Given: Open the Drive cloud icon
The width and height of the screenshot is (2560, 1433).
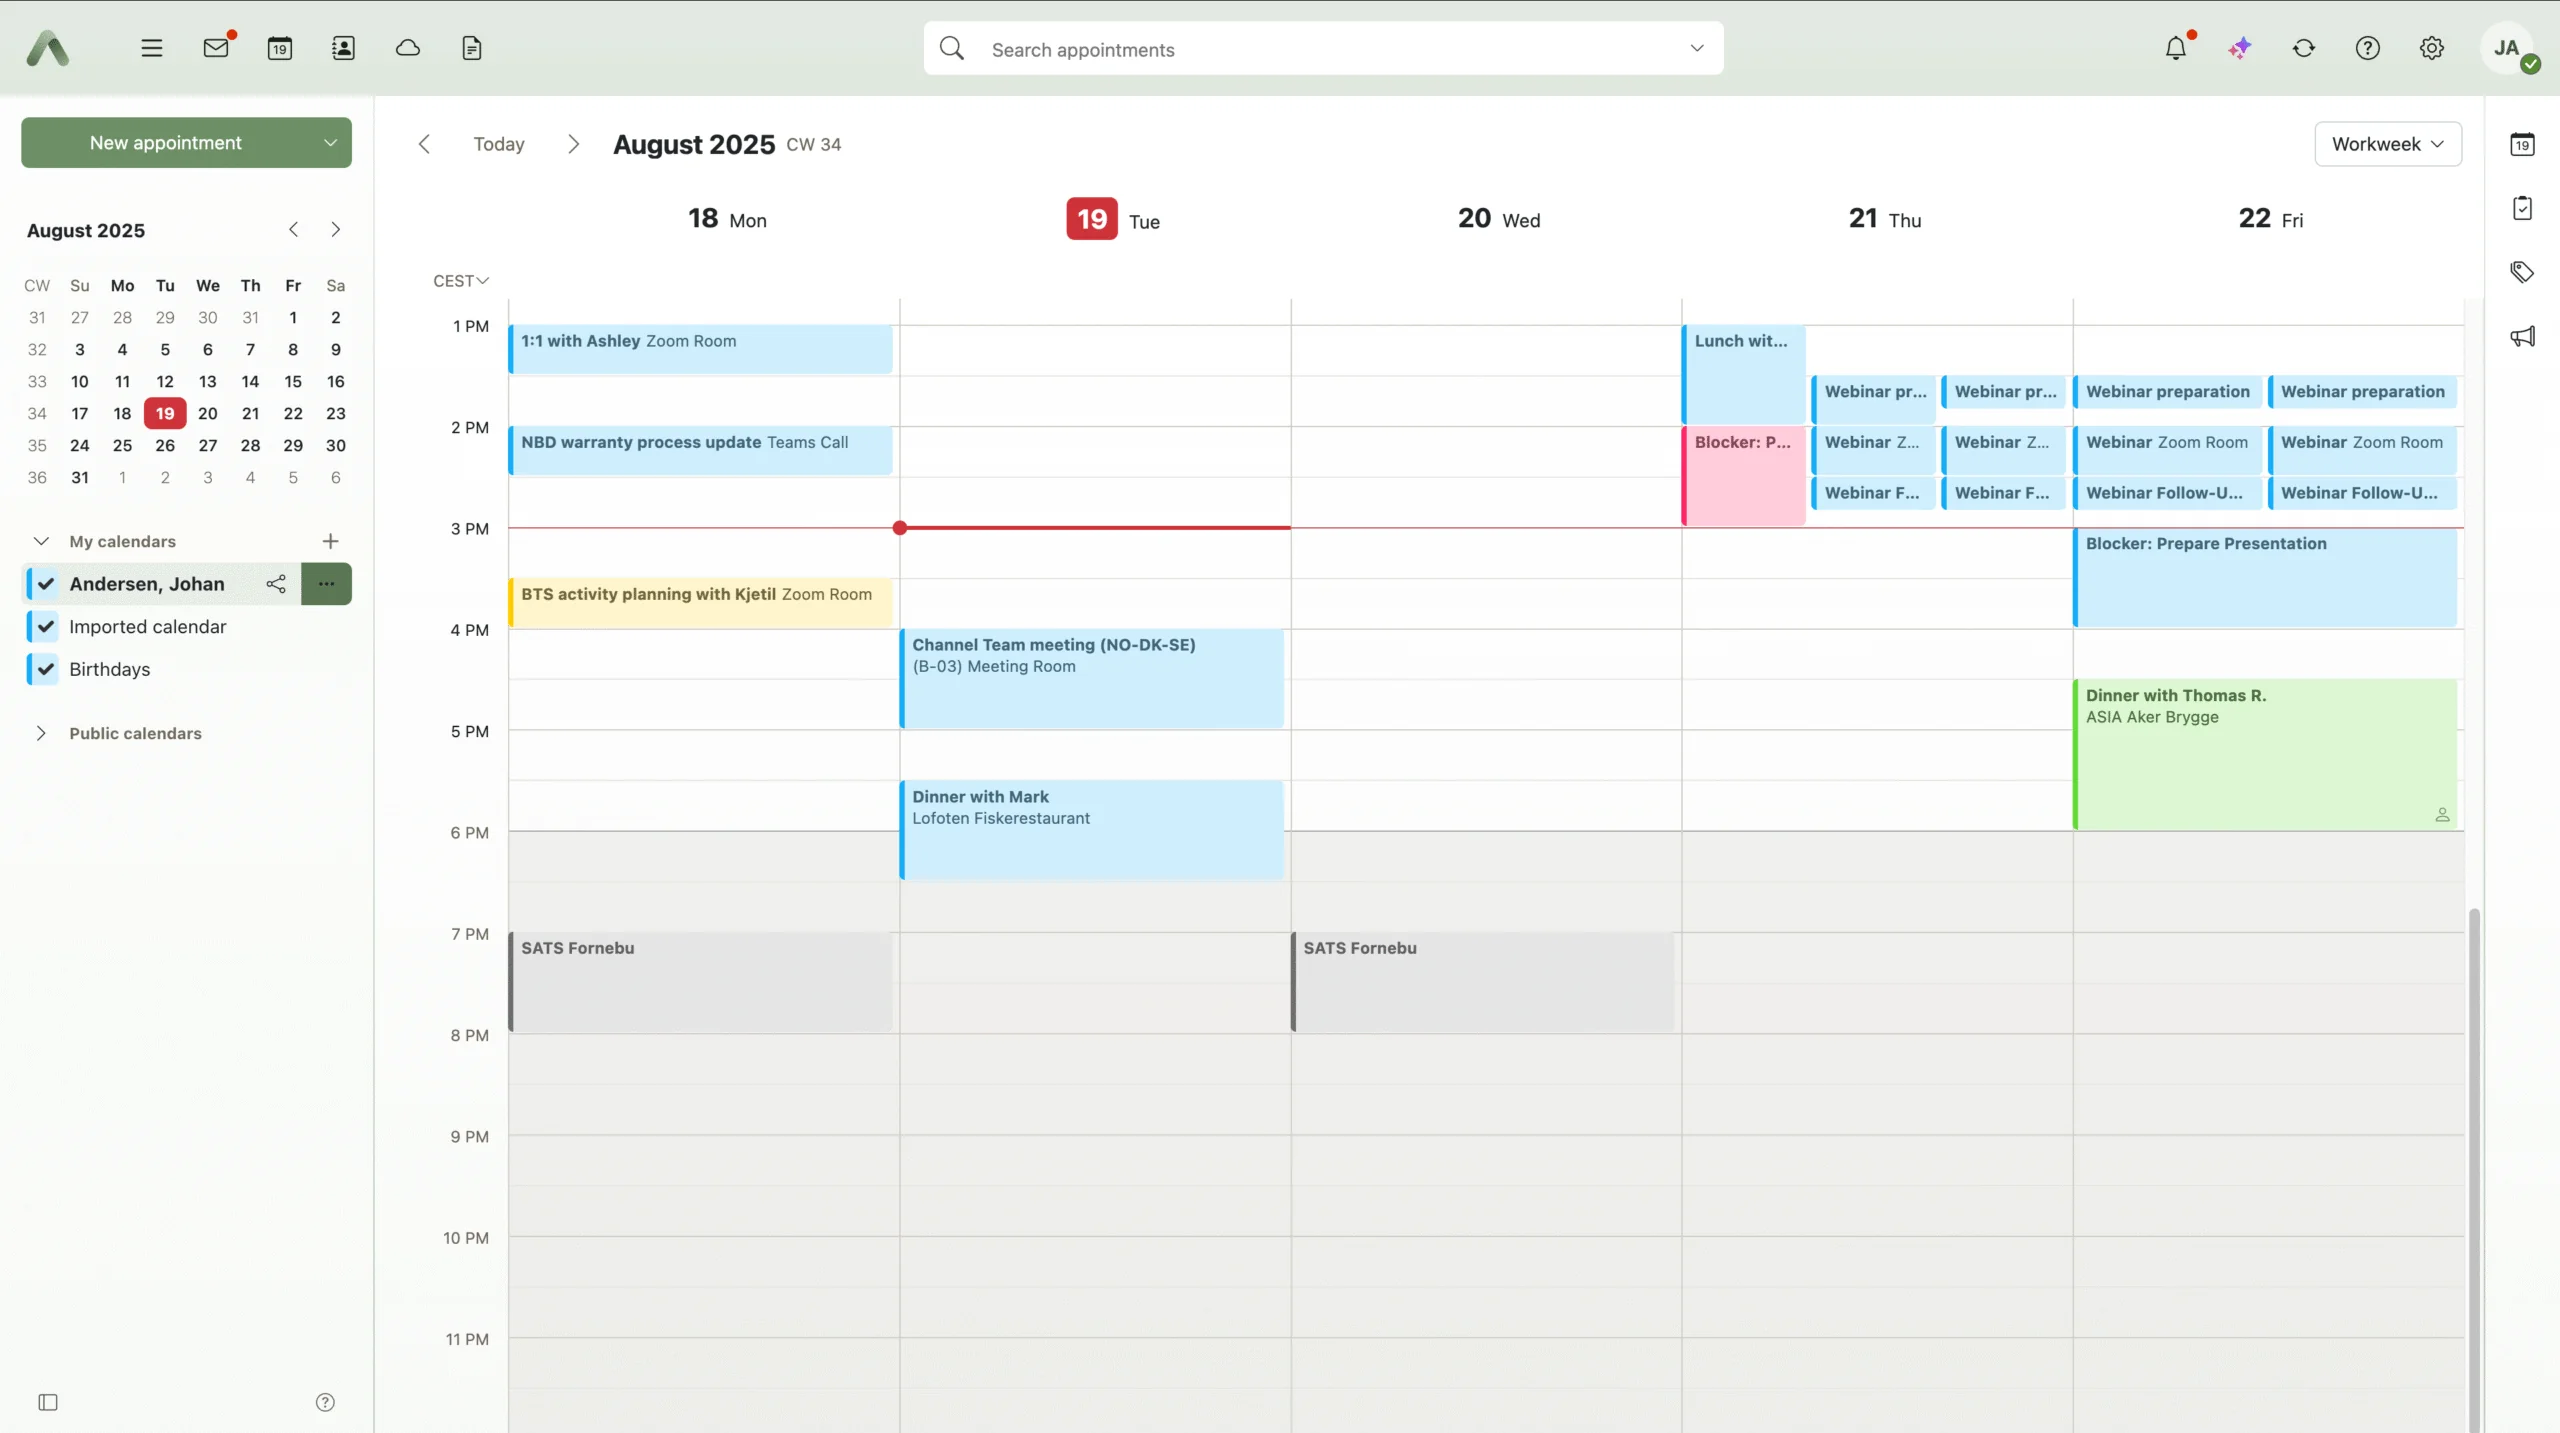Looking at the screenshot, I should pos(407,48).
